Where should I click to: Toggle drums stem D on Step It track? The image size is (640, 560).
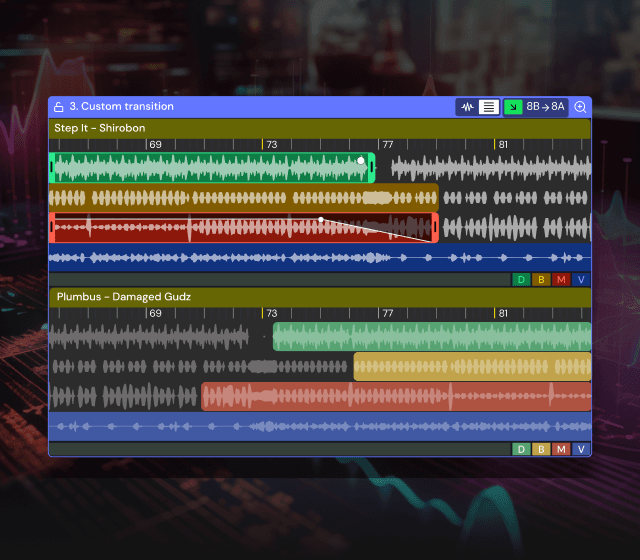point(520,280)
